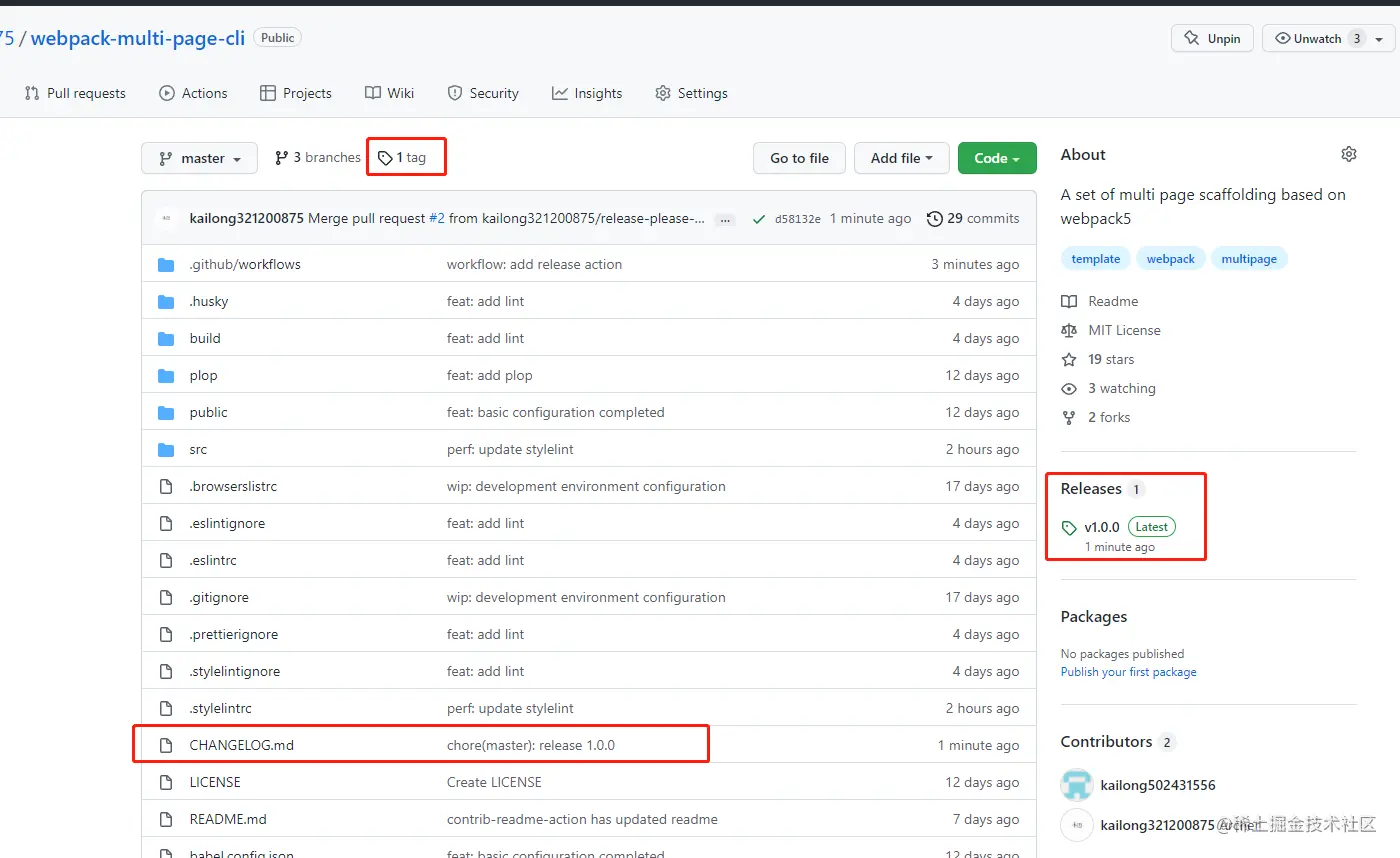1400x858 pixels.
Task: Open the LICENSE file
Action: [x=215, y=782]
